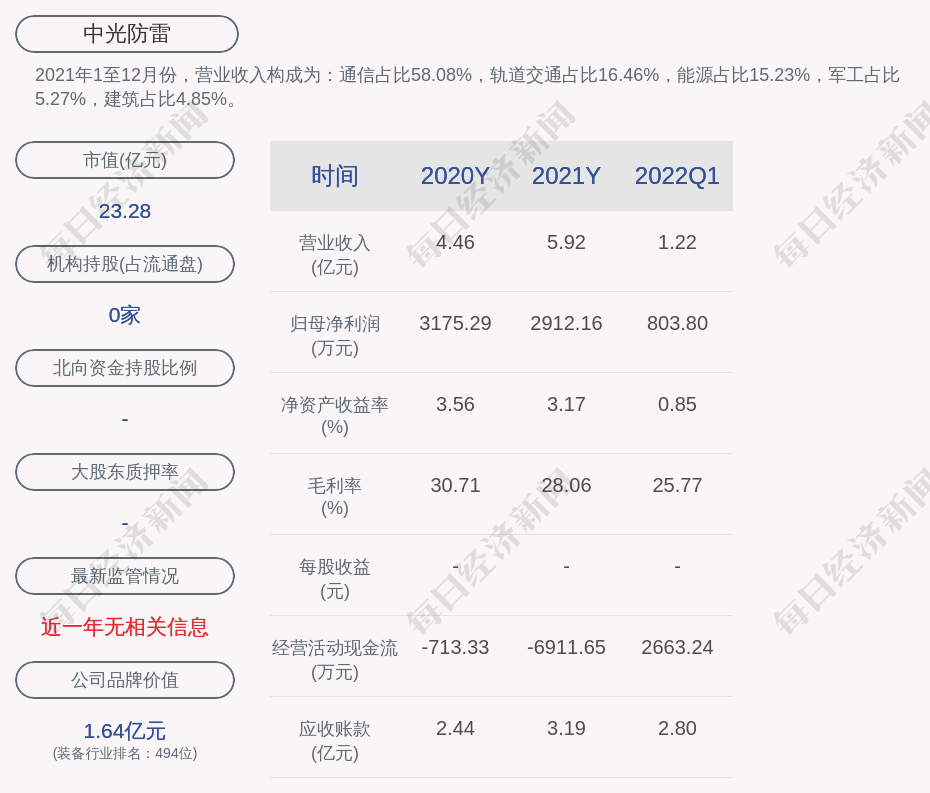Click the 机构持股(占流通盘) pill
This screenshot has height=793, width=930.
(125, 264)
